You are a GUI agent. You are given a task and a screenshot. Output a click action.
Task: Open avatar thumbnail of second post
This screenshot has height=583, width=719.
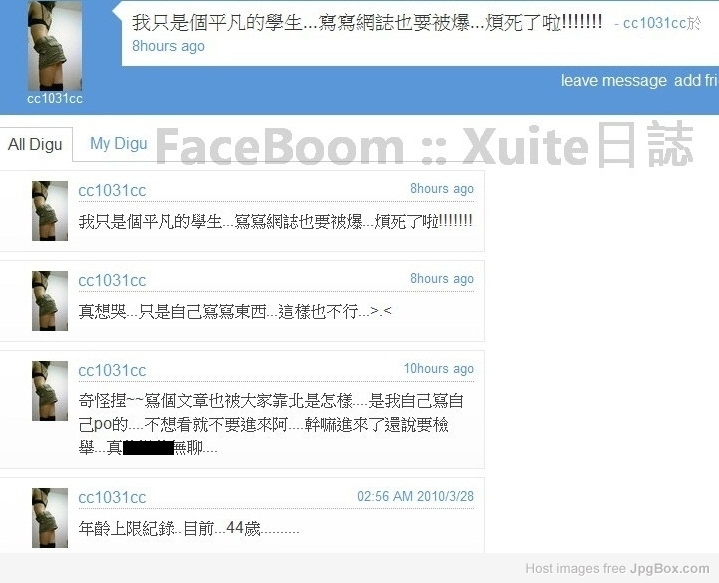pyautogui.click(x=50, y=301)
